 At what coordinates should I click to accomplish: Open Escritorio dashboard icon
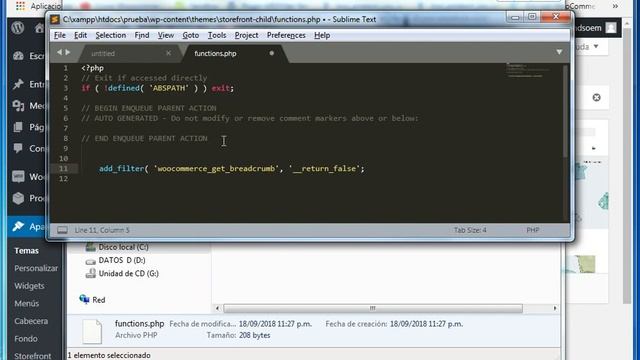click(18, 56)
